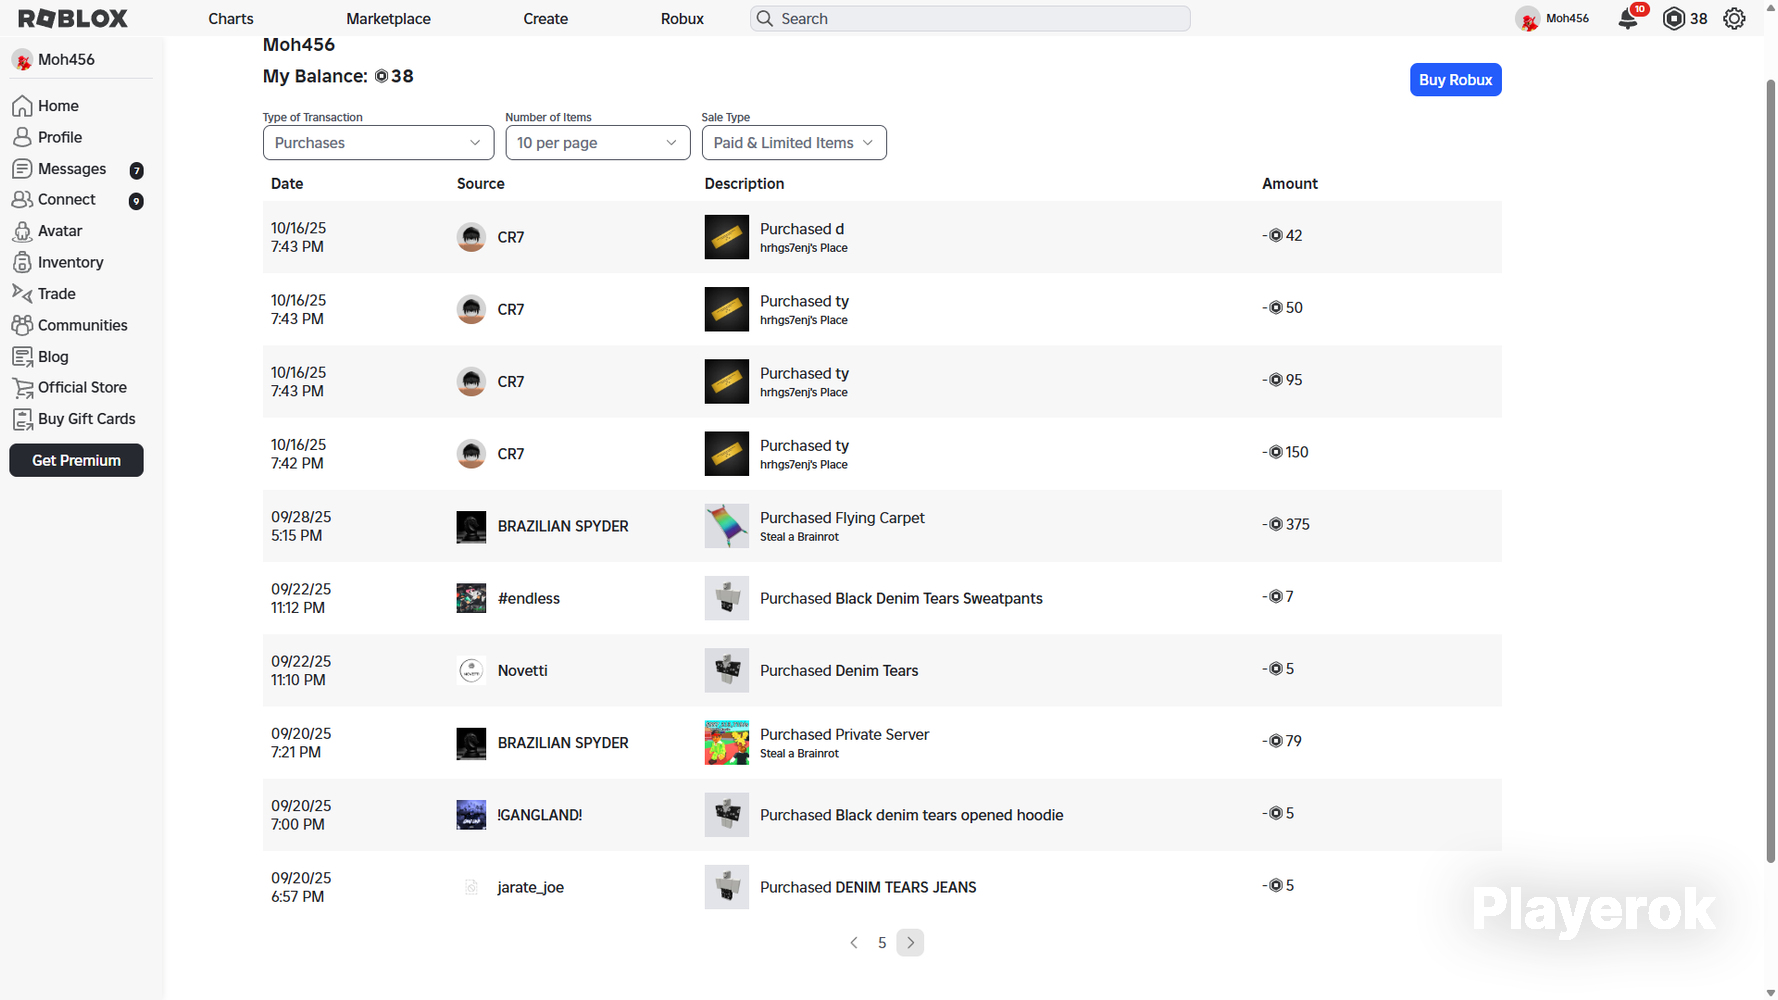Click the Black denim tears opened hoodie thumbnail
Image resolution: width=1778 pixels, height=1000 pixels.
727,815
